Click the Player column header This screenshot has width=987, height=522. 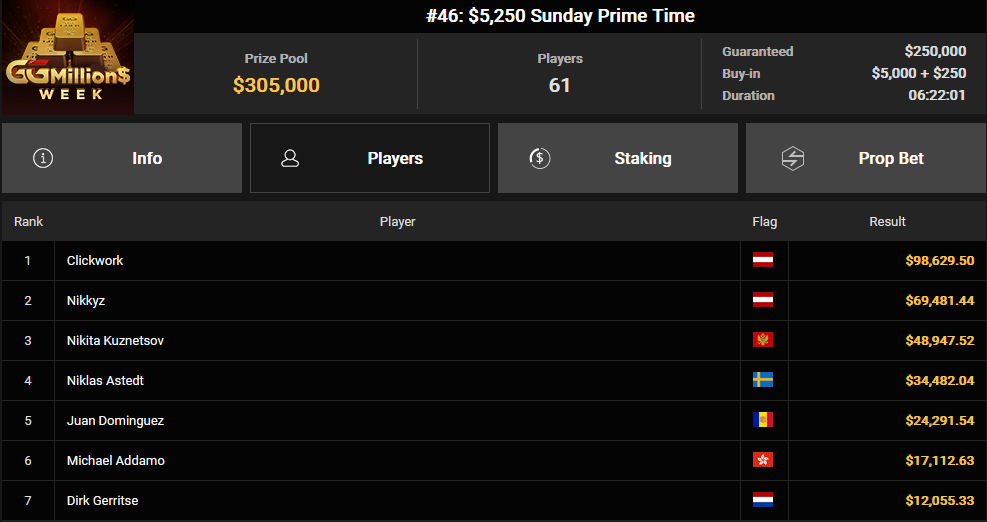(x=397, y=221)
